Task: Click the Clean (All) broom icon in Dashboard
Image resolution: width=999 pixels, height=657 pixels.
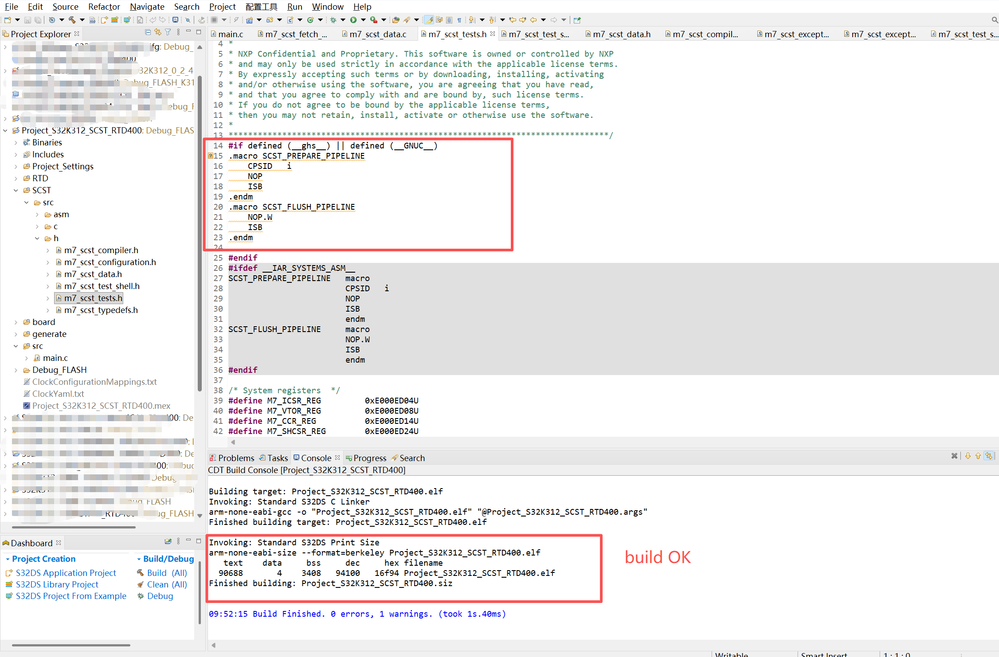Action: coord(140,584)
